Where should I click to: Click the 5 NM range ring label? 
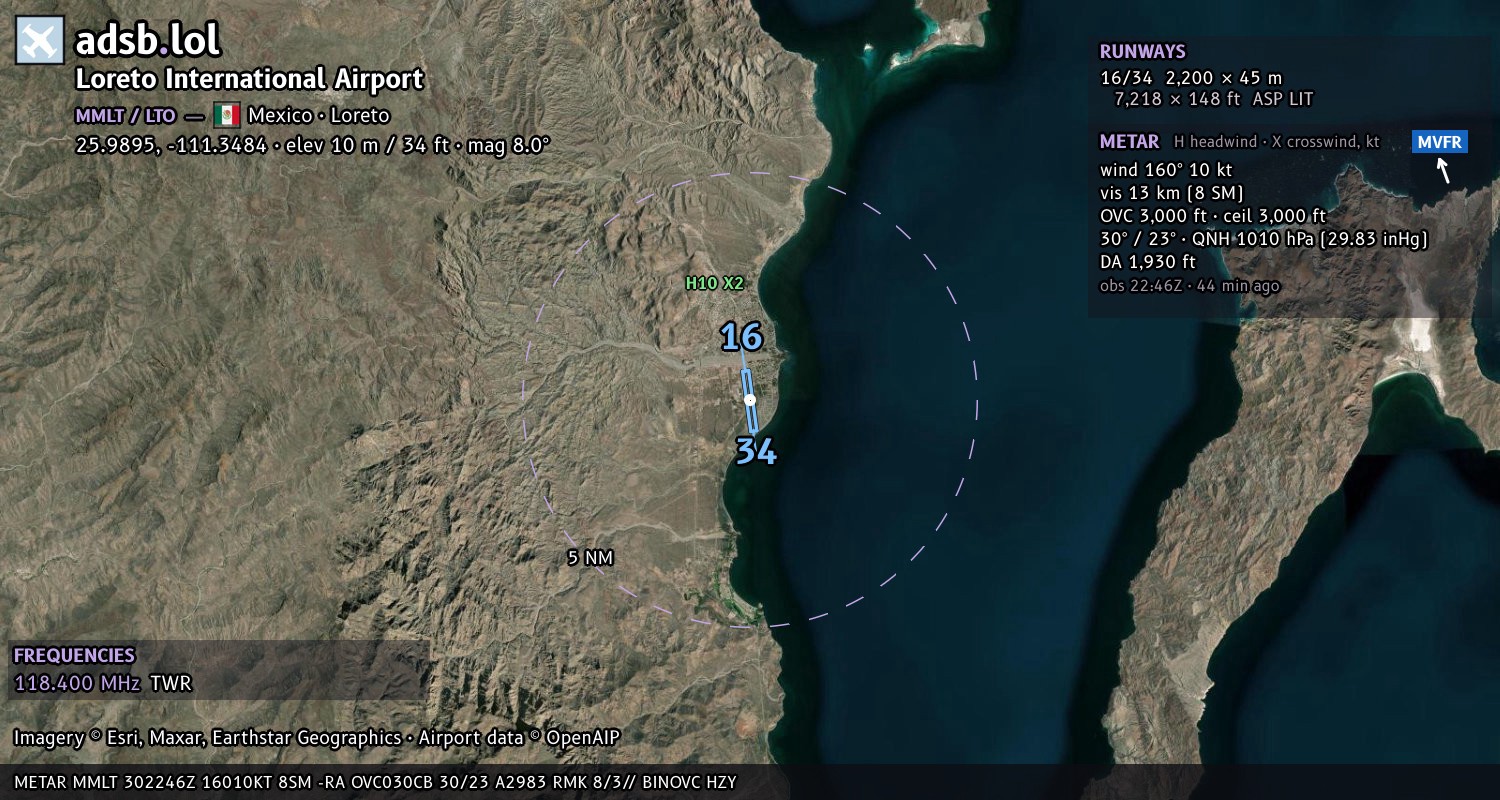click(x=590, y=558)
